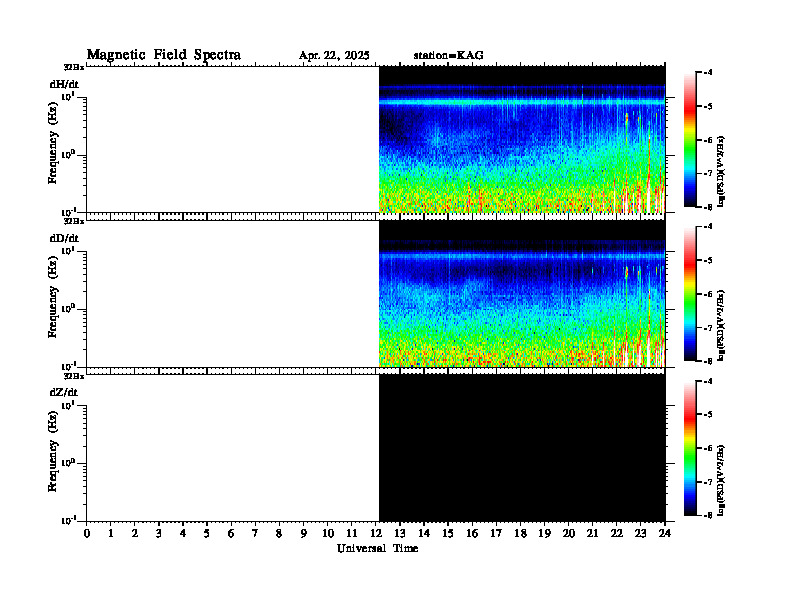Click the black dZ/dt spectrogram data

pos(522,448)
